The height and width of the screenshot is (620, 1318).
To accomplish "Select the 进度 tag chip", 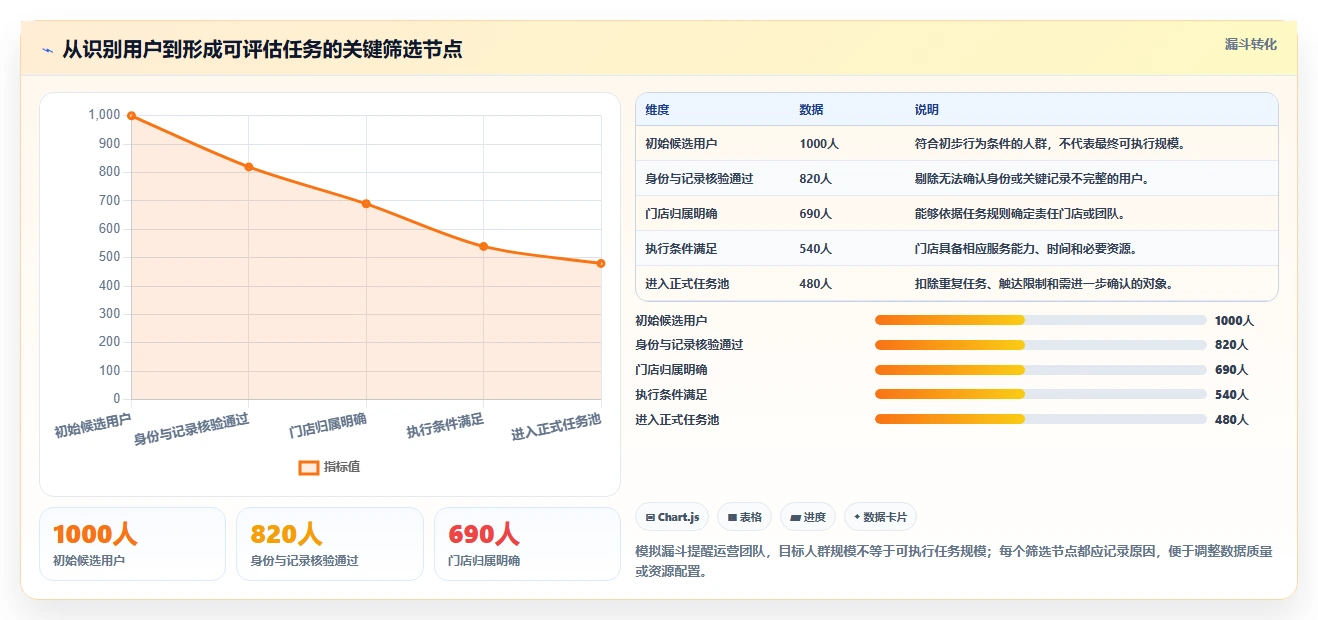I will (x=807, y=517).
